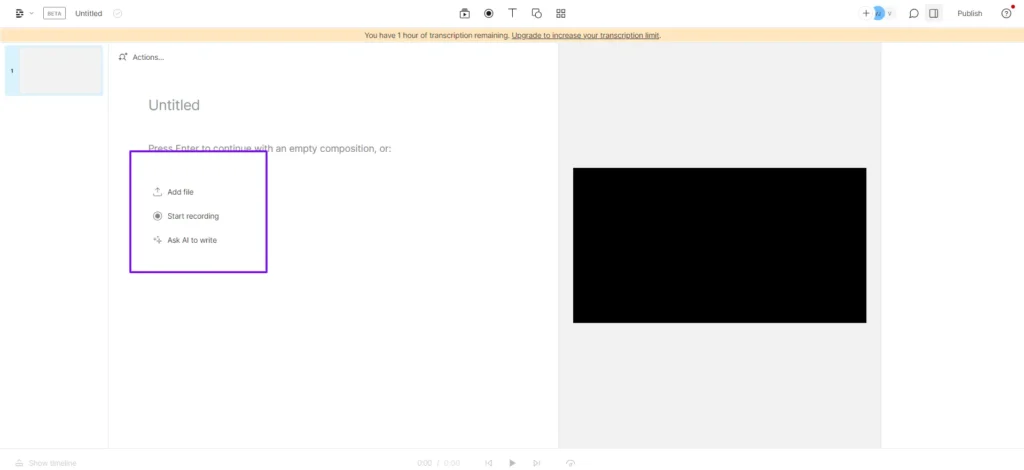The height and width of the screenshot is (470, 1024).
Task: Expand the chevron next to the avatar
Action: (x=889, y=13)
